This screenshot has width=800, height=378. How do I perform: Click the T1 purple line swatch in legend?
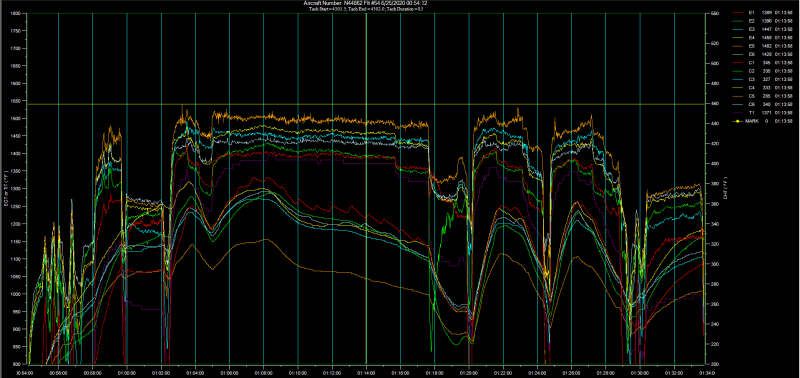pyautogui.click(x=737, y=113)
